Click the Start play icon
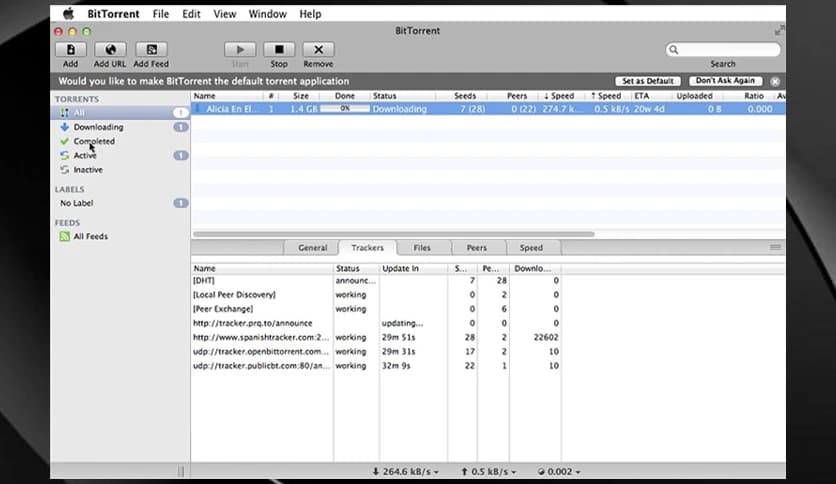Screen dimensions: 836x484 [240, 50]
